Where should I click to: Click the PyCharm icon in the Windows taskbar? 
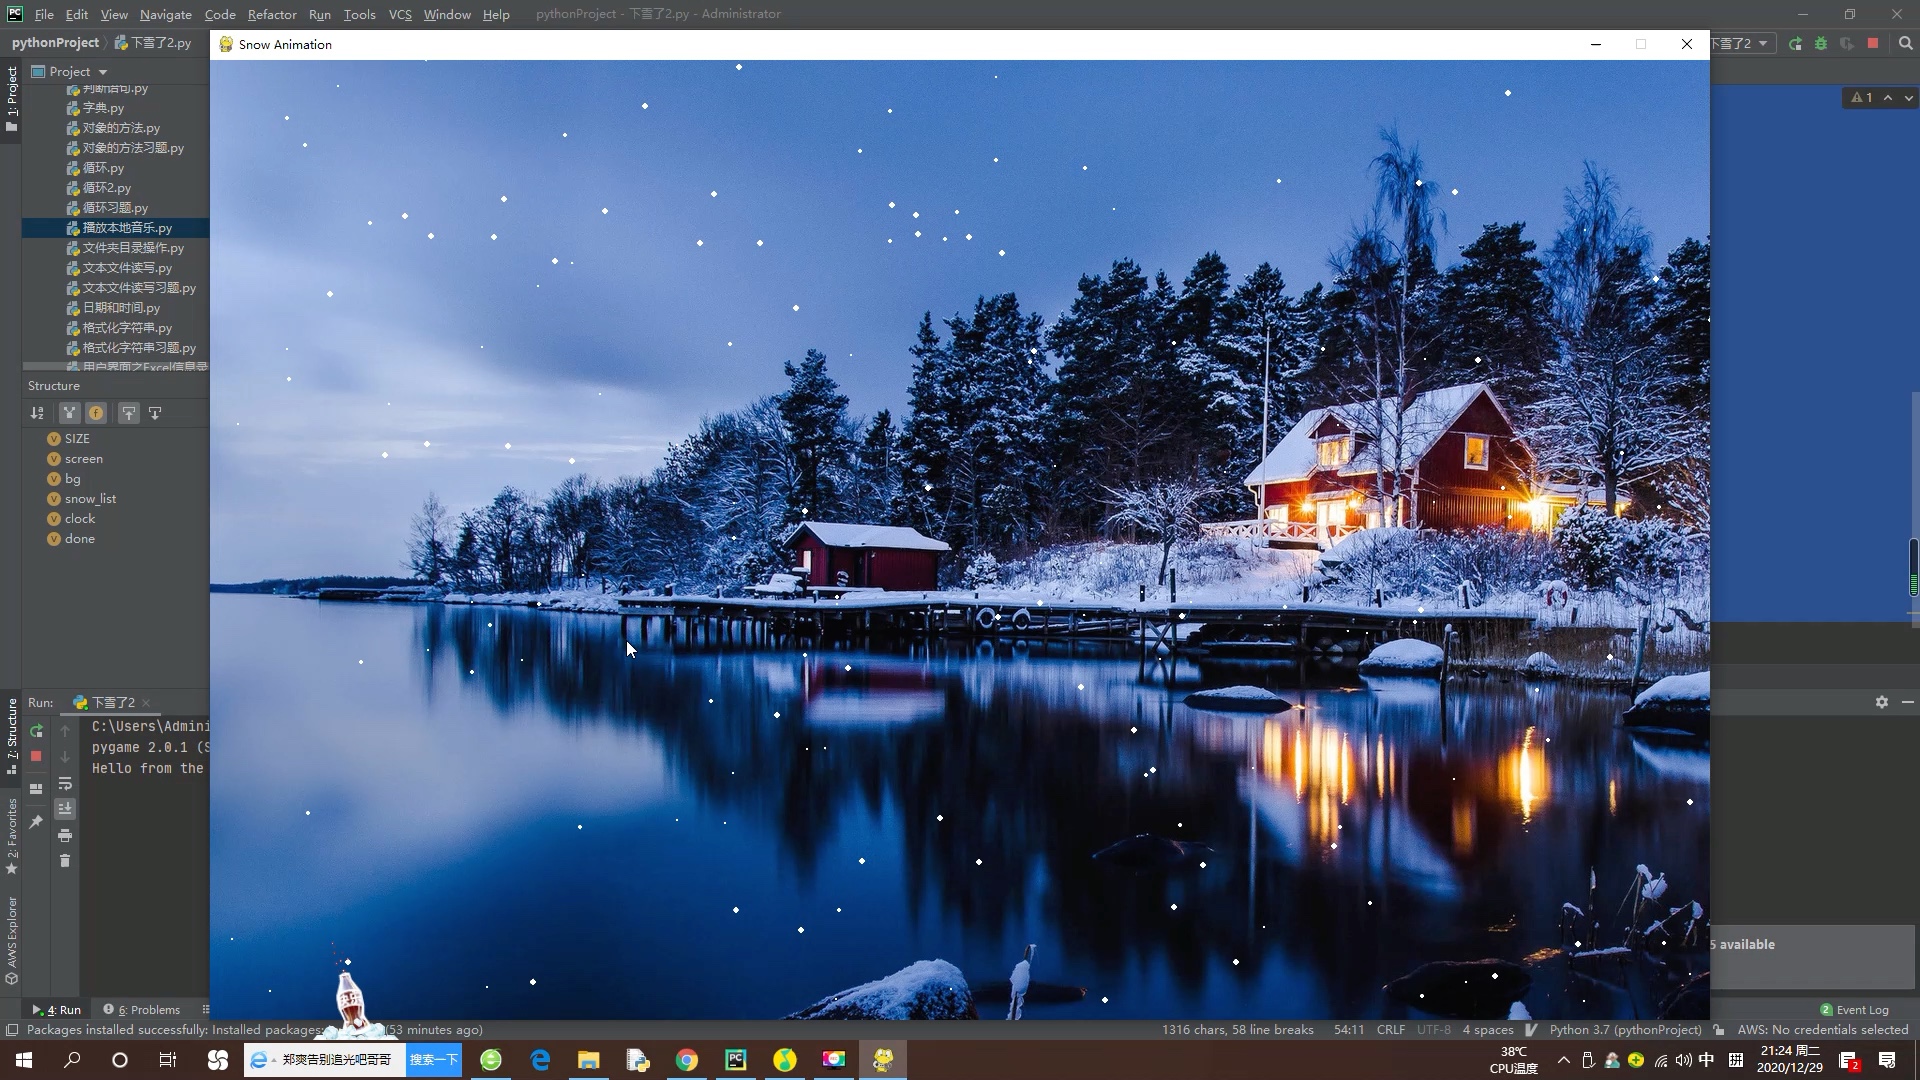click(736, 1060)
